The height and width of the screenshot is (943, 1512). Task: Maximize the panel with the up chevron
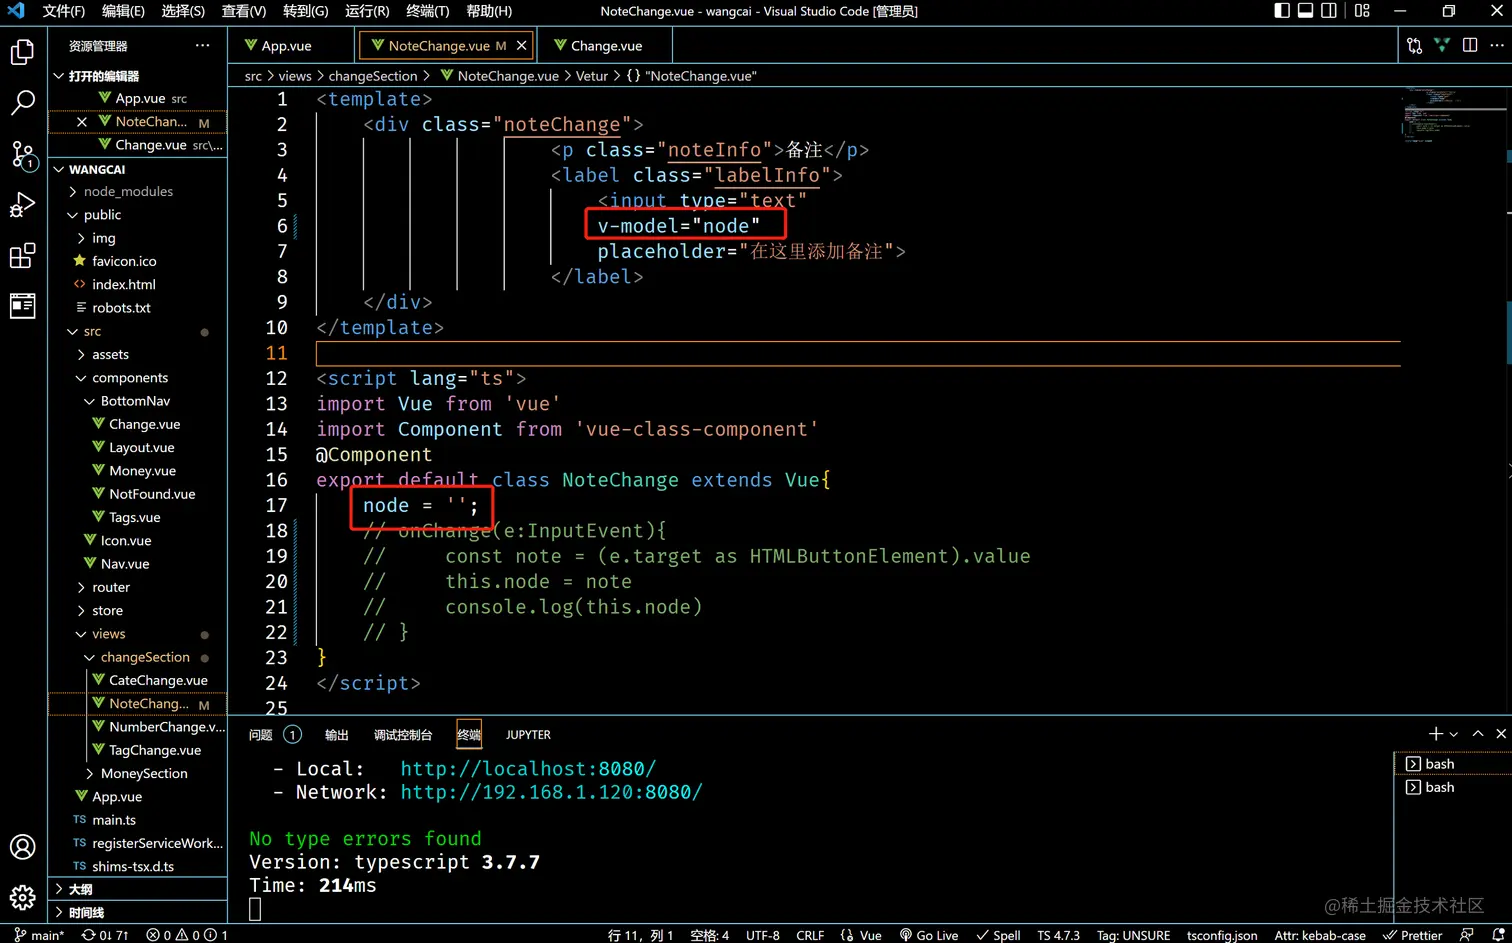coord(1478,734)
